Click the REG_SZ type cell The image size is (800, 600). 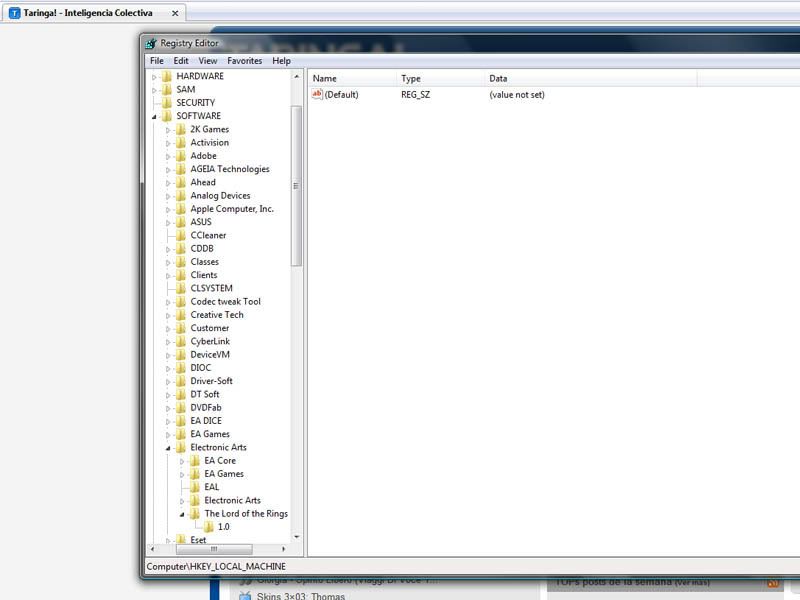point(415,95)
